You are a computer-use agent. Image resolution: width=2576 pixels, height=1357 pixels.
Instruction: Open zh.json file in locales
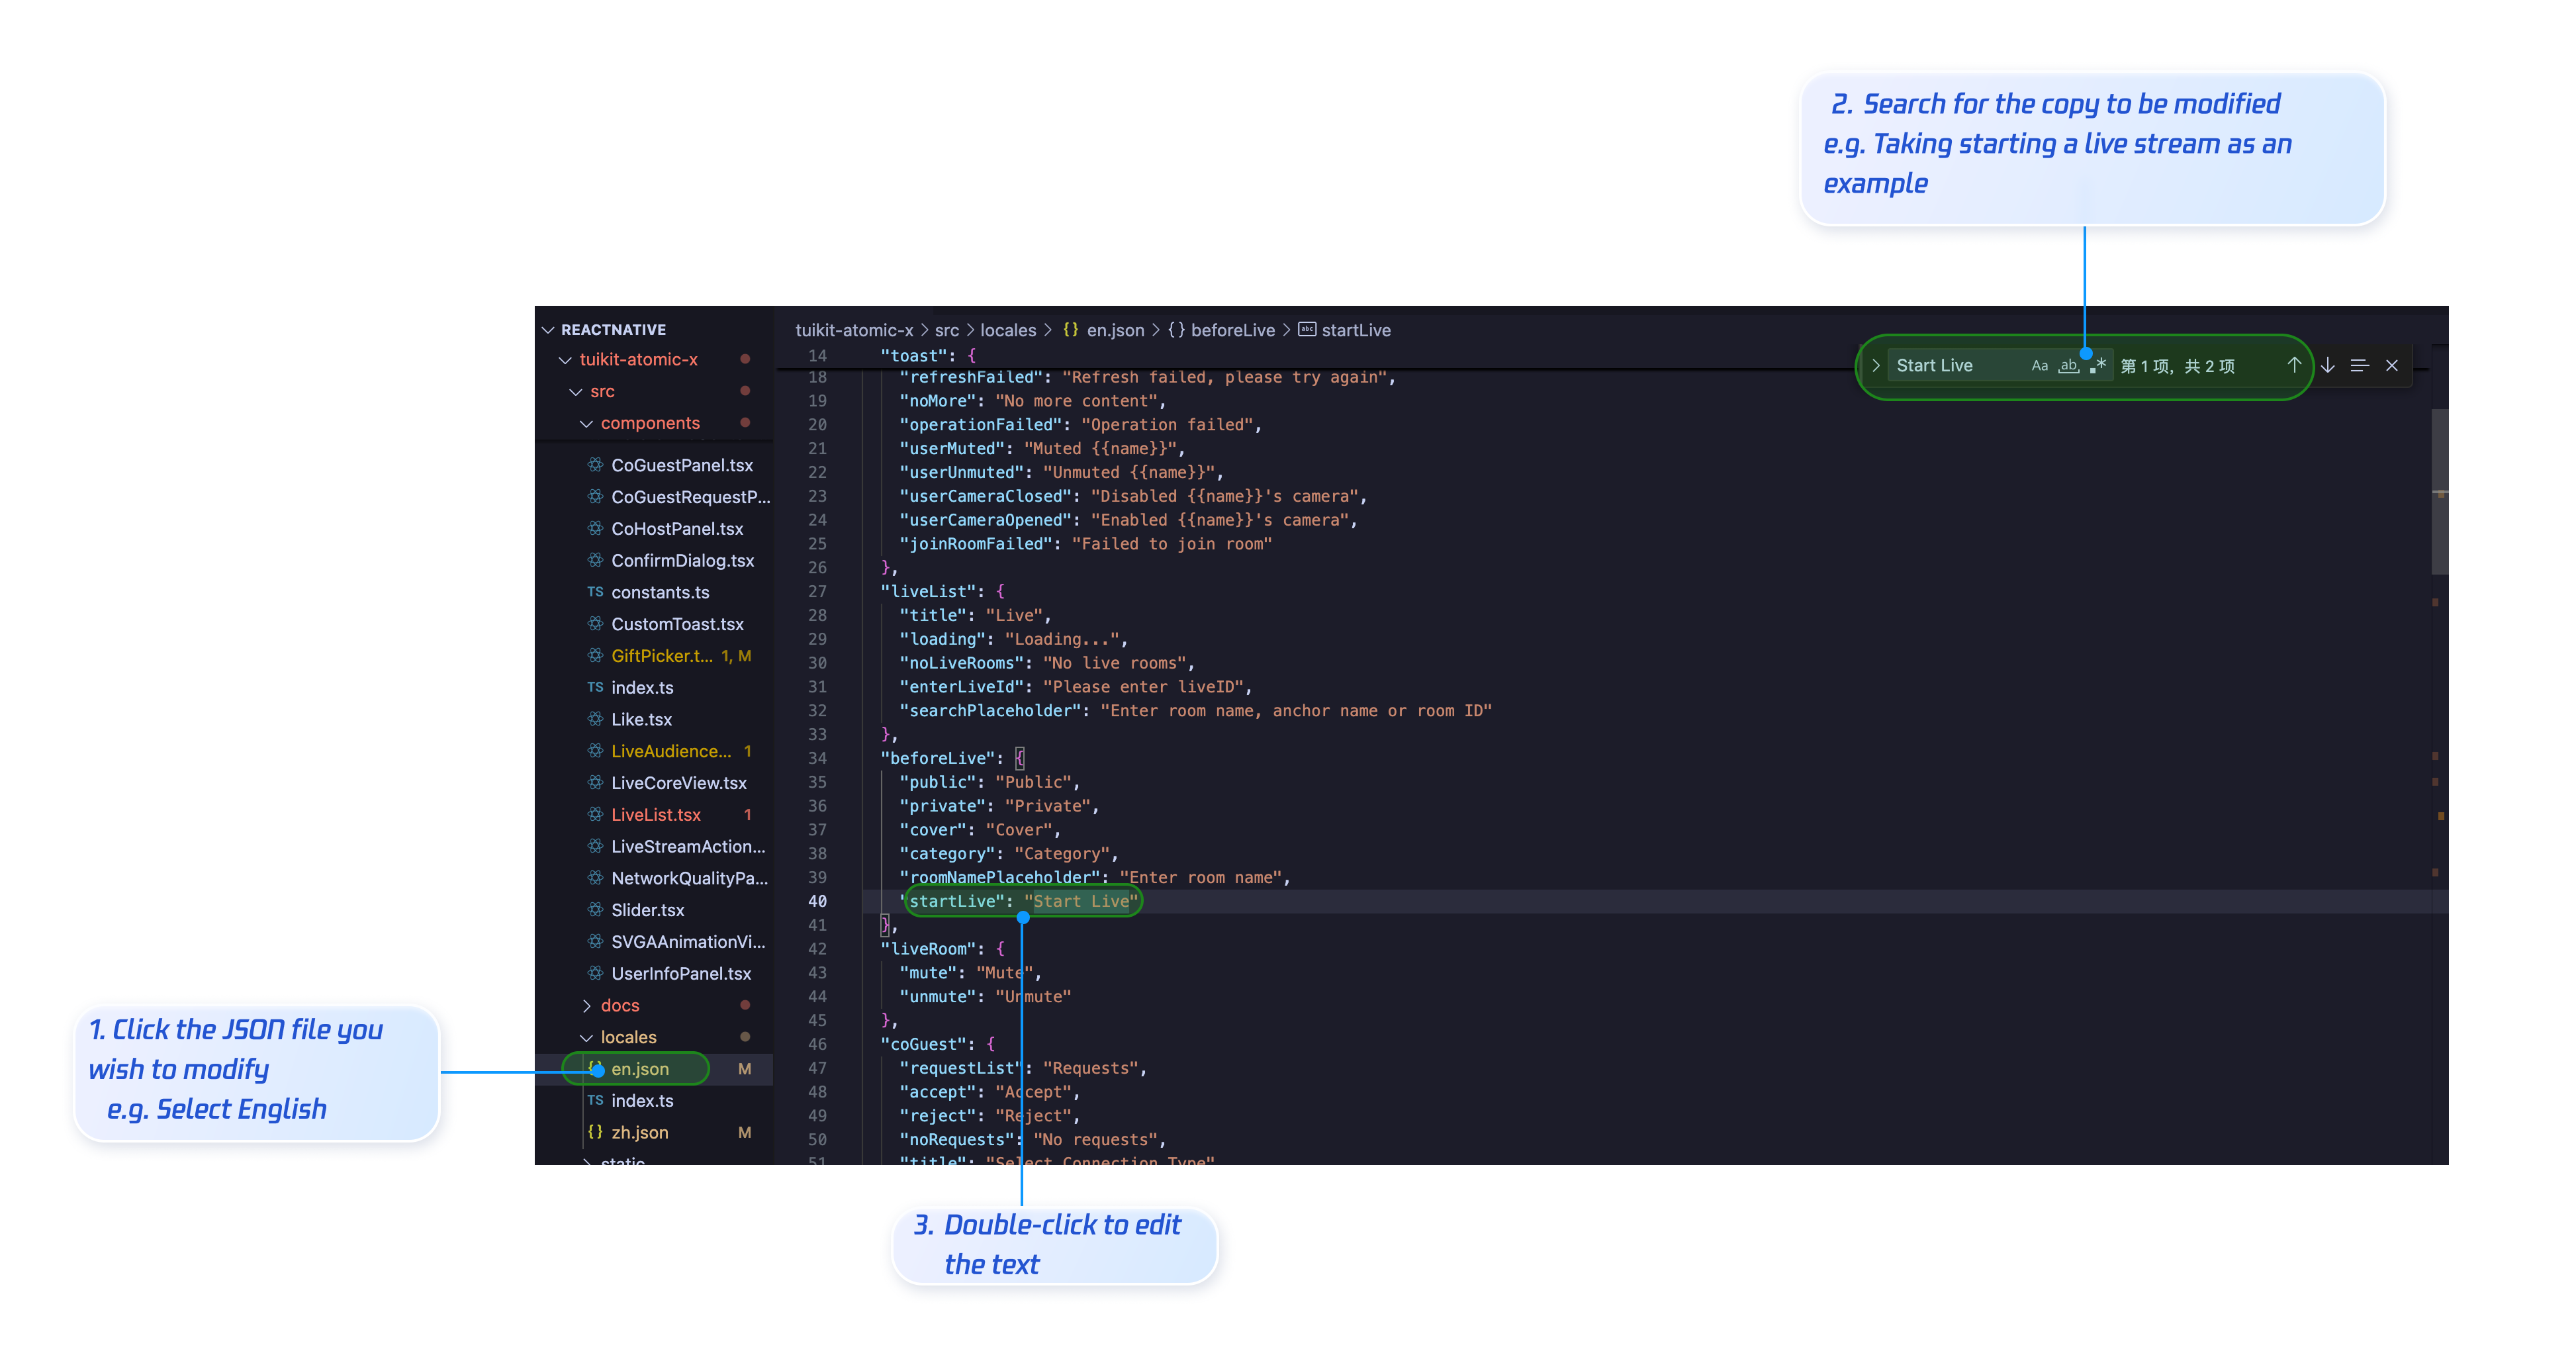pyautogui.click(x=640, y=1132)
